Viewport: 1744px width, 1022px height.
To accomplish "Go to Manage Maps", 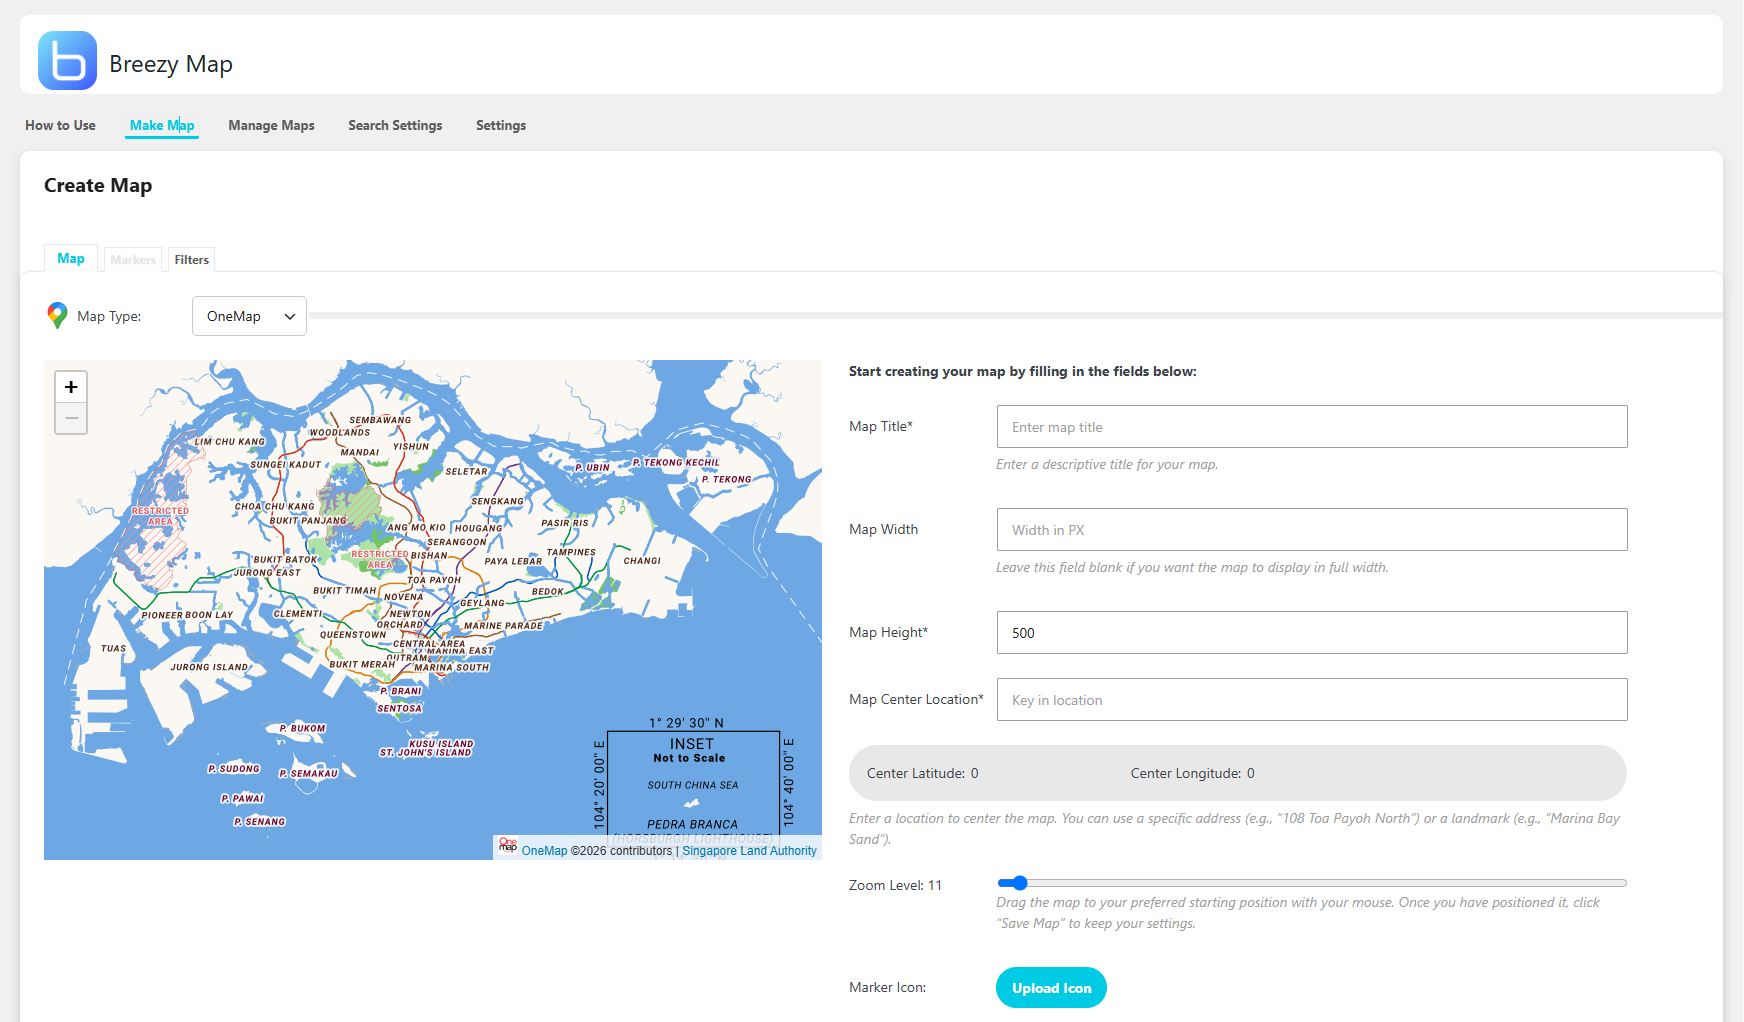I will pos(271,125).
